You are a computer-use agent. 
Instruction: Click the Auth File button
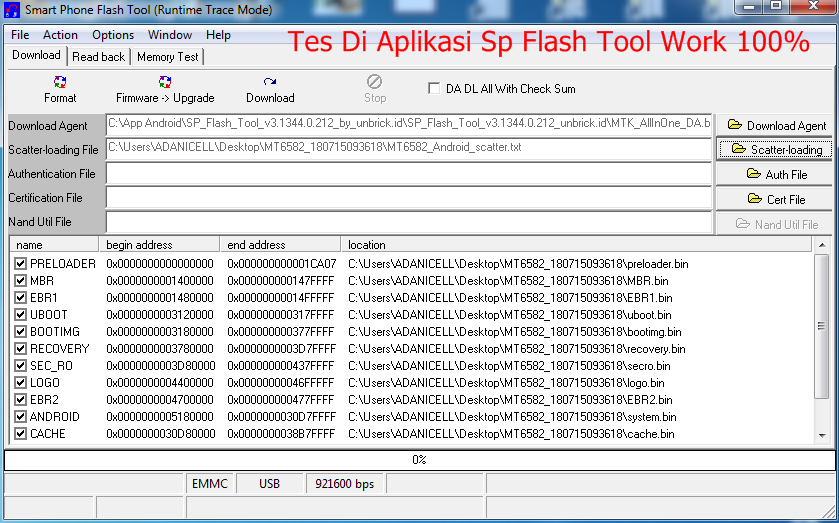[774, 174]
